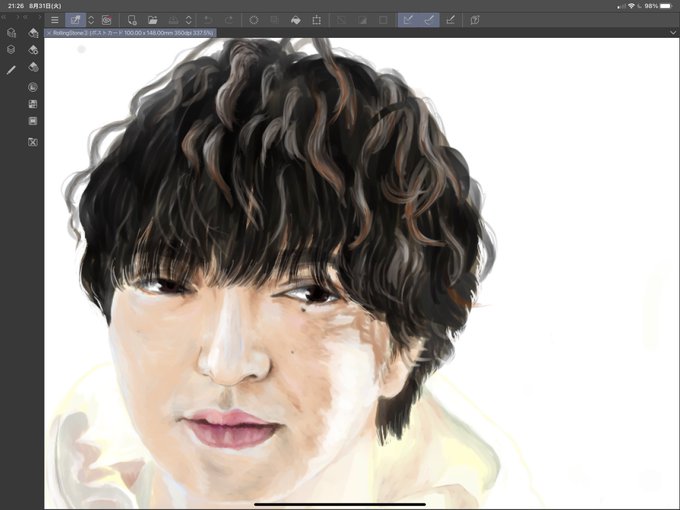Open the Color Wheel palette icon

33,87
